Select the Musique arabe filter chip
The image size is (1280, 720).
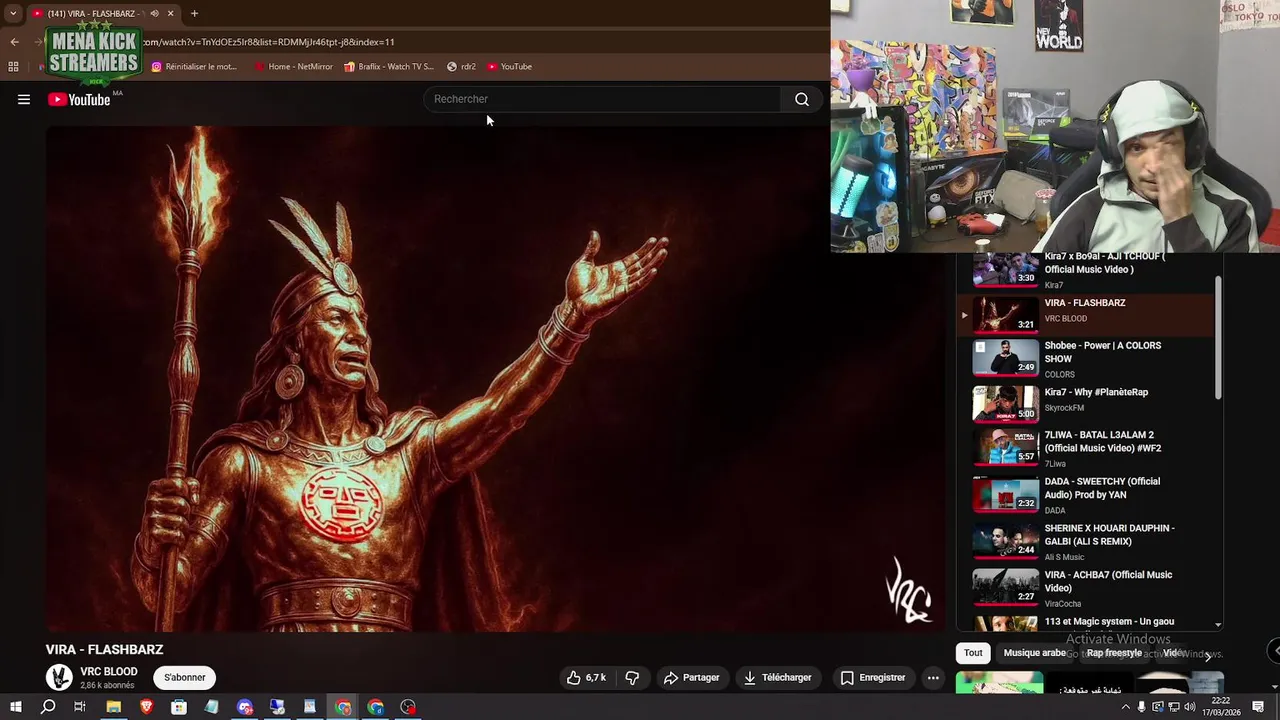(x=1034, y=653)
